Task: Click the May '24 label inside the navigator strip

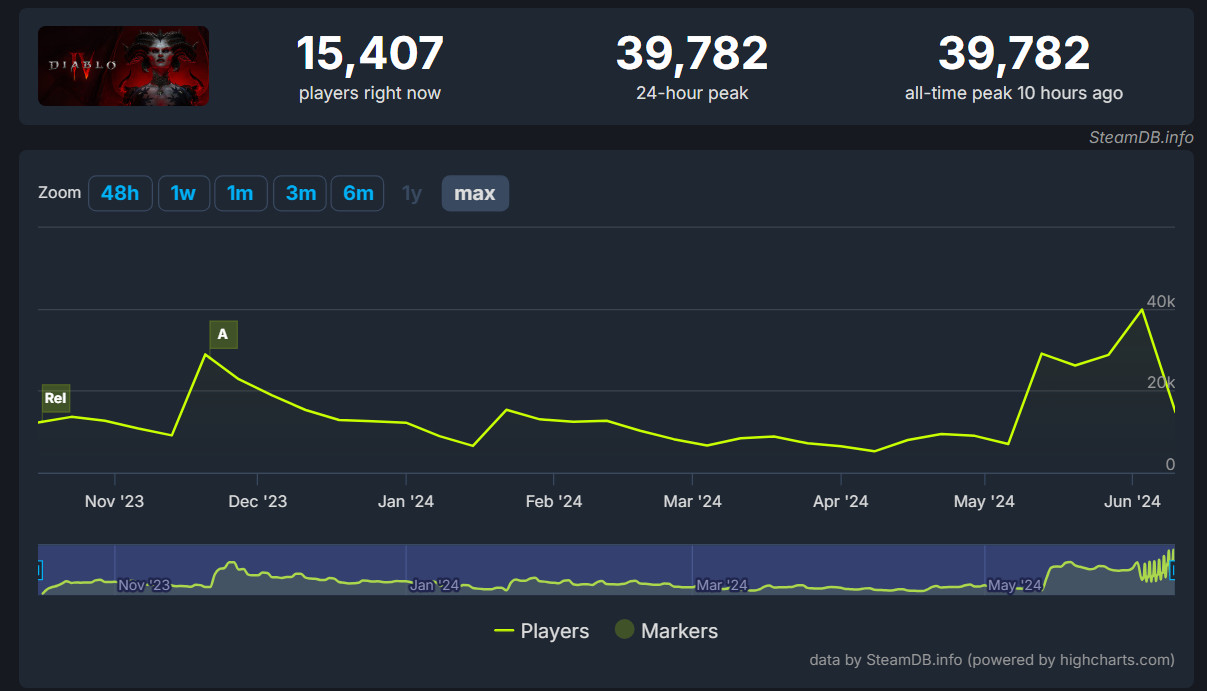Action: pos(1015,585)
